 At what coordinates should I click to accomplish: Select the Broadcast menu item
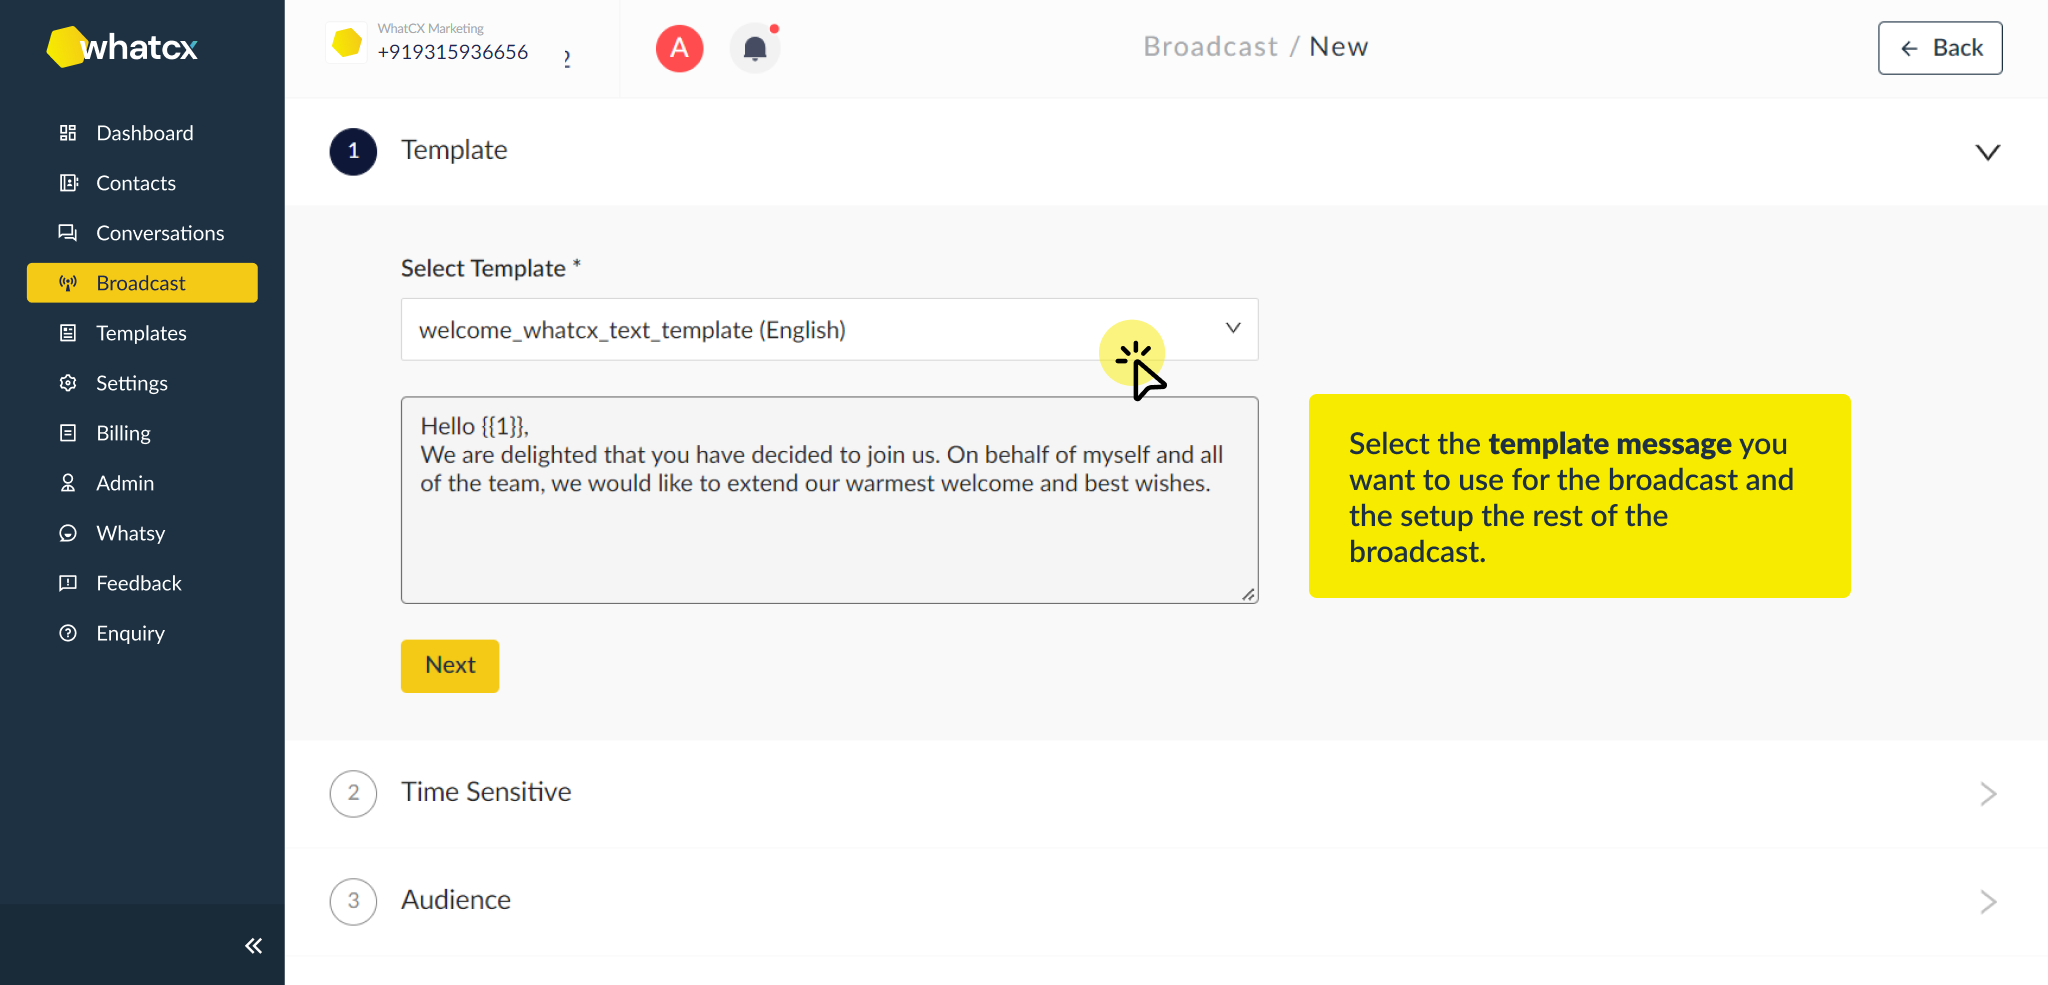(141, 282)
